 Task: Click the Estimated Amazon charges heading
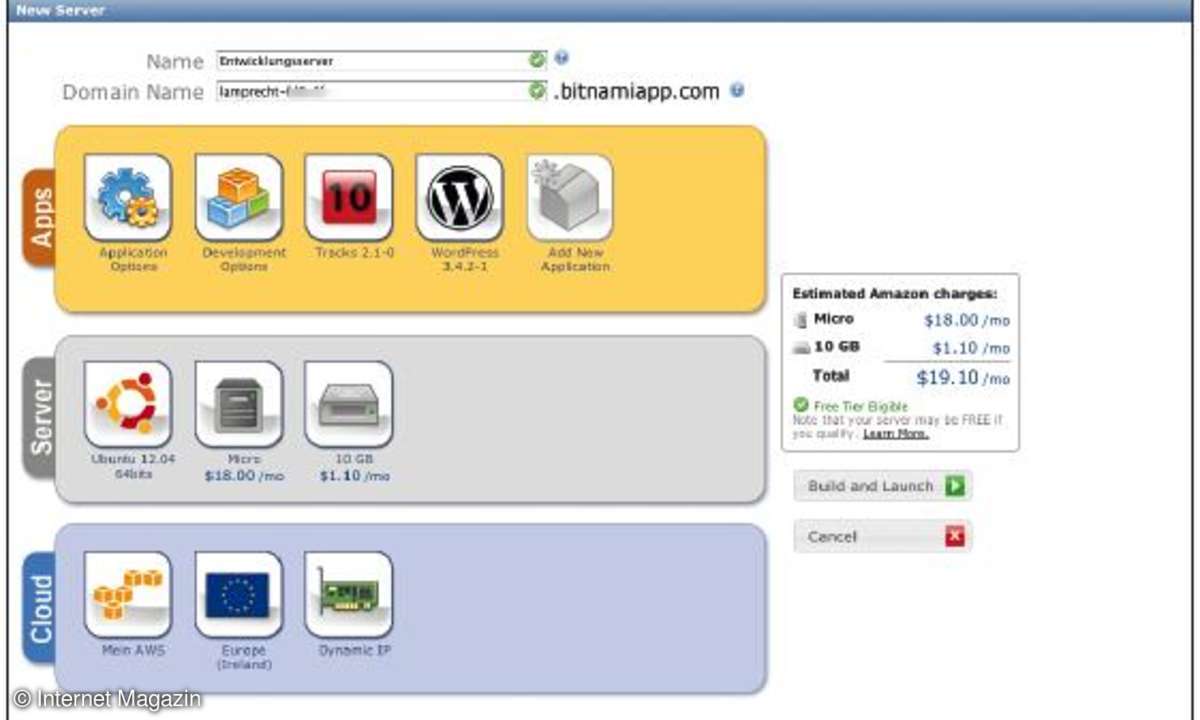[x=894, y=294]
